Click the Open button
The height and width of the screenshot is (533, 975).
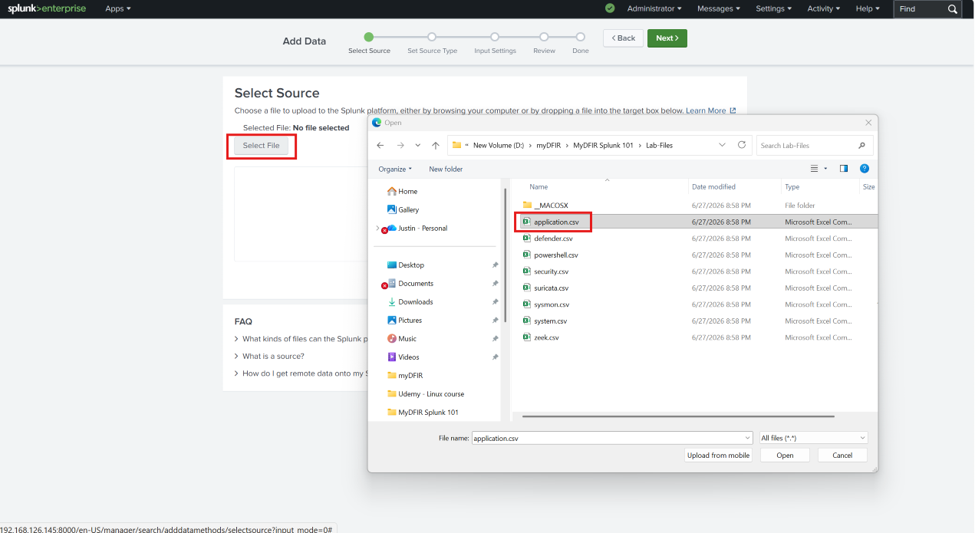pos(785,455)
